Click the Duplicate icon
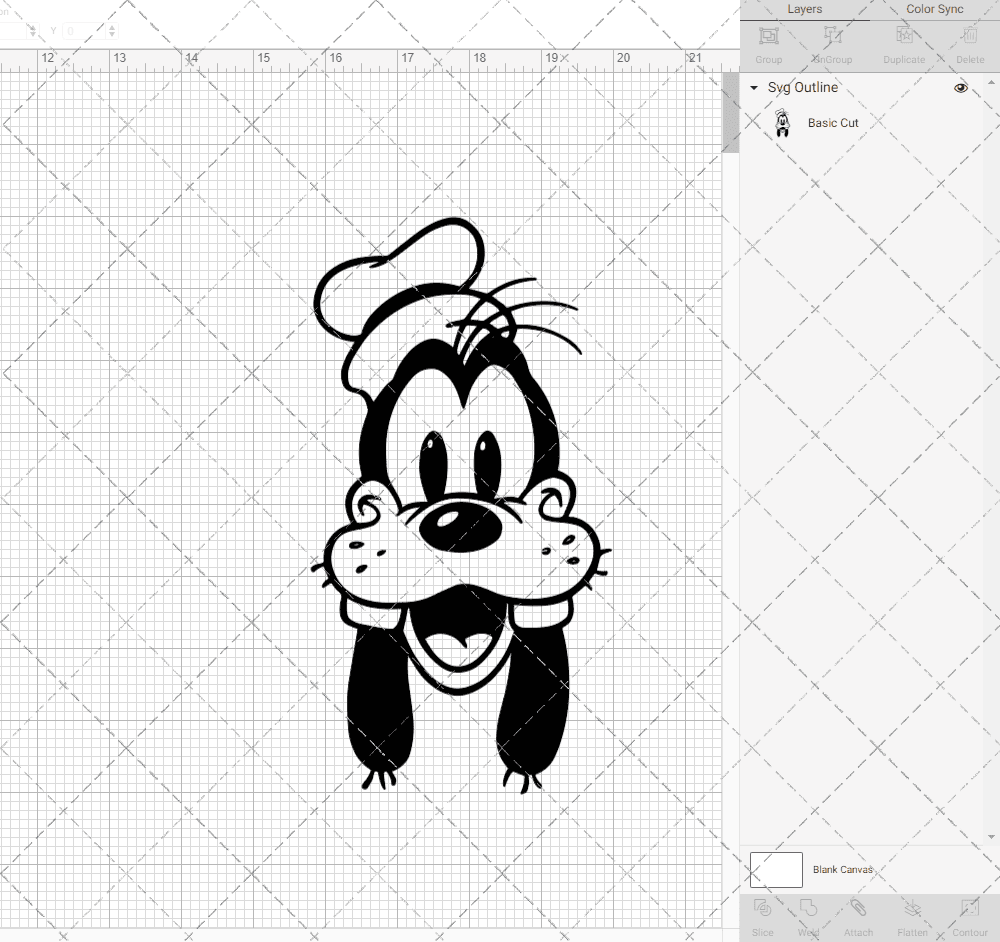 (904, 36)
